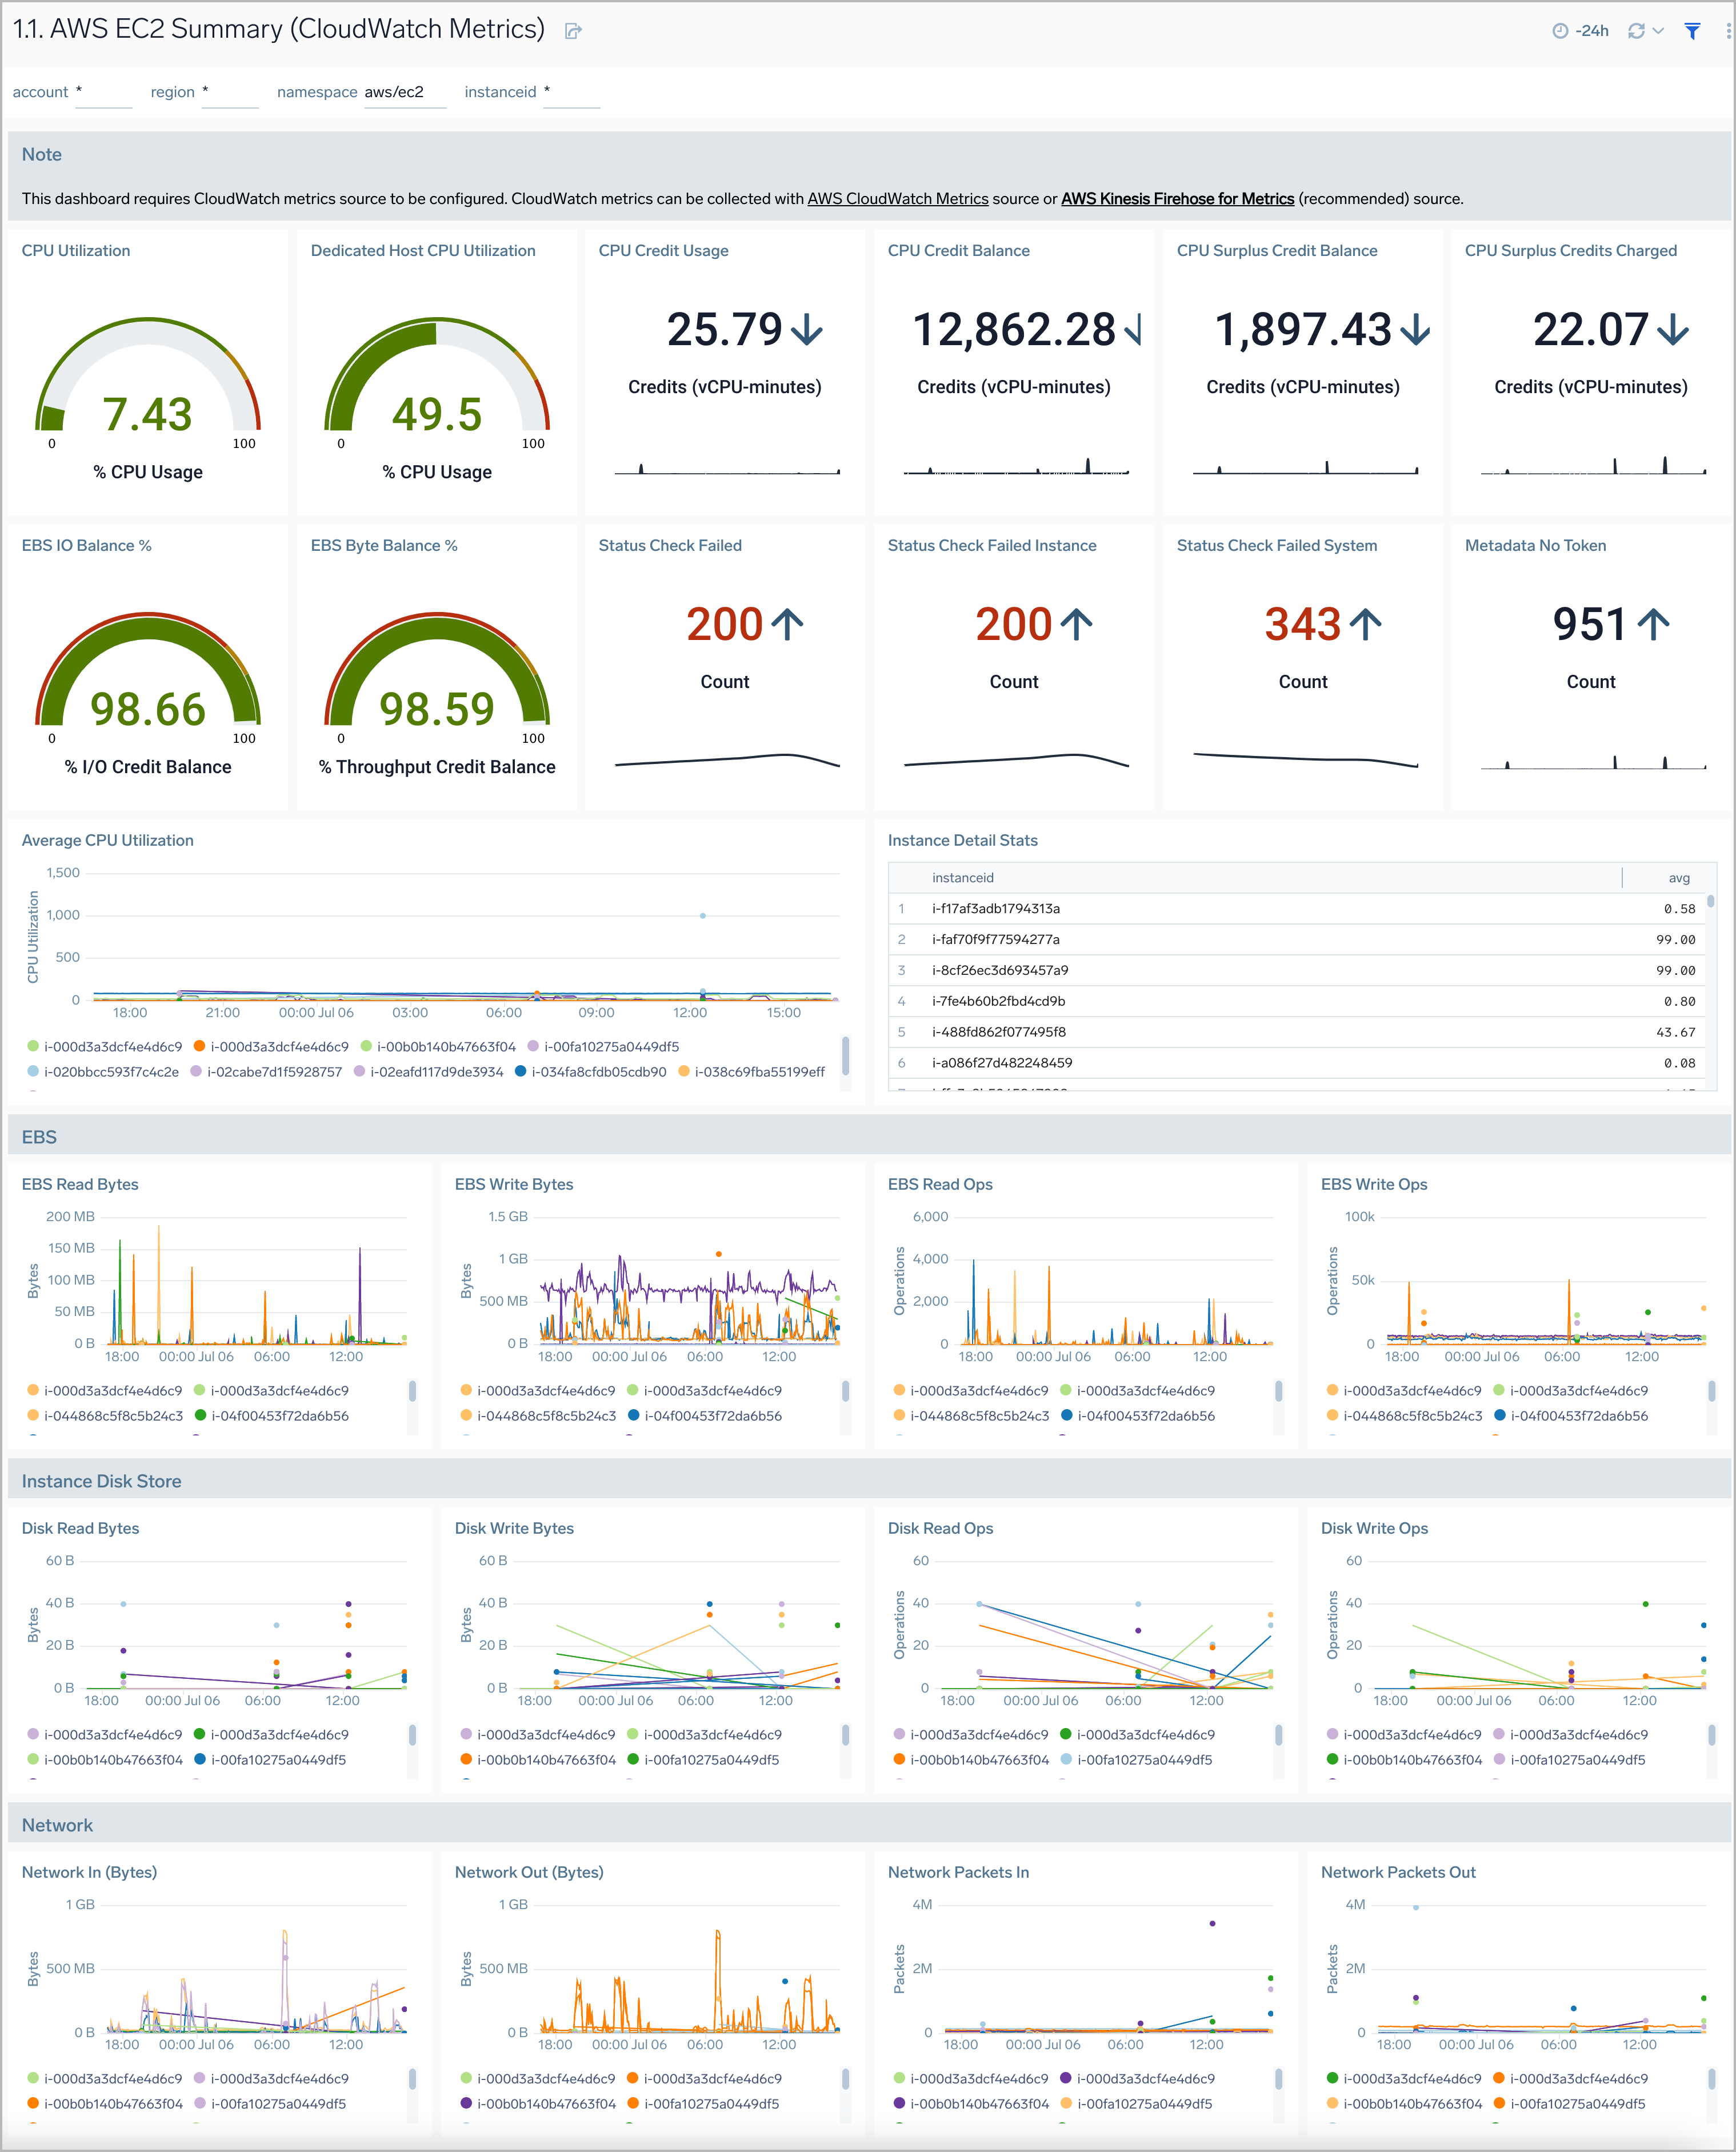
Task: Click the Metadata No Token count 951
Action: [x=1590, y=624]
